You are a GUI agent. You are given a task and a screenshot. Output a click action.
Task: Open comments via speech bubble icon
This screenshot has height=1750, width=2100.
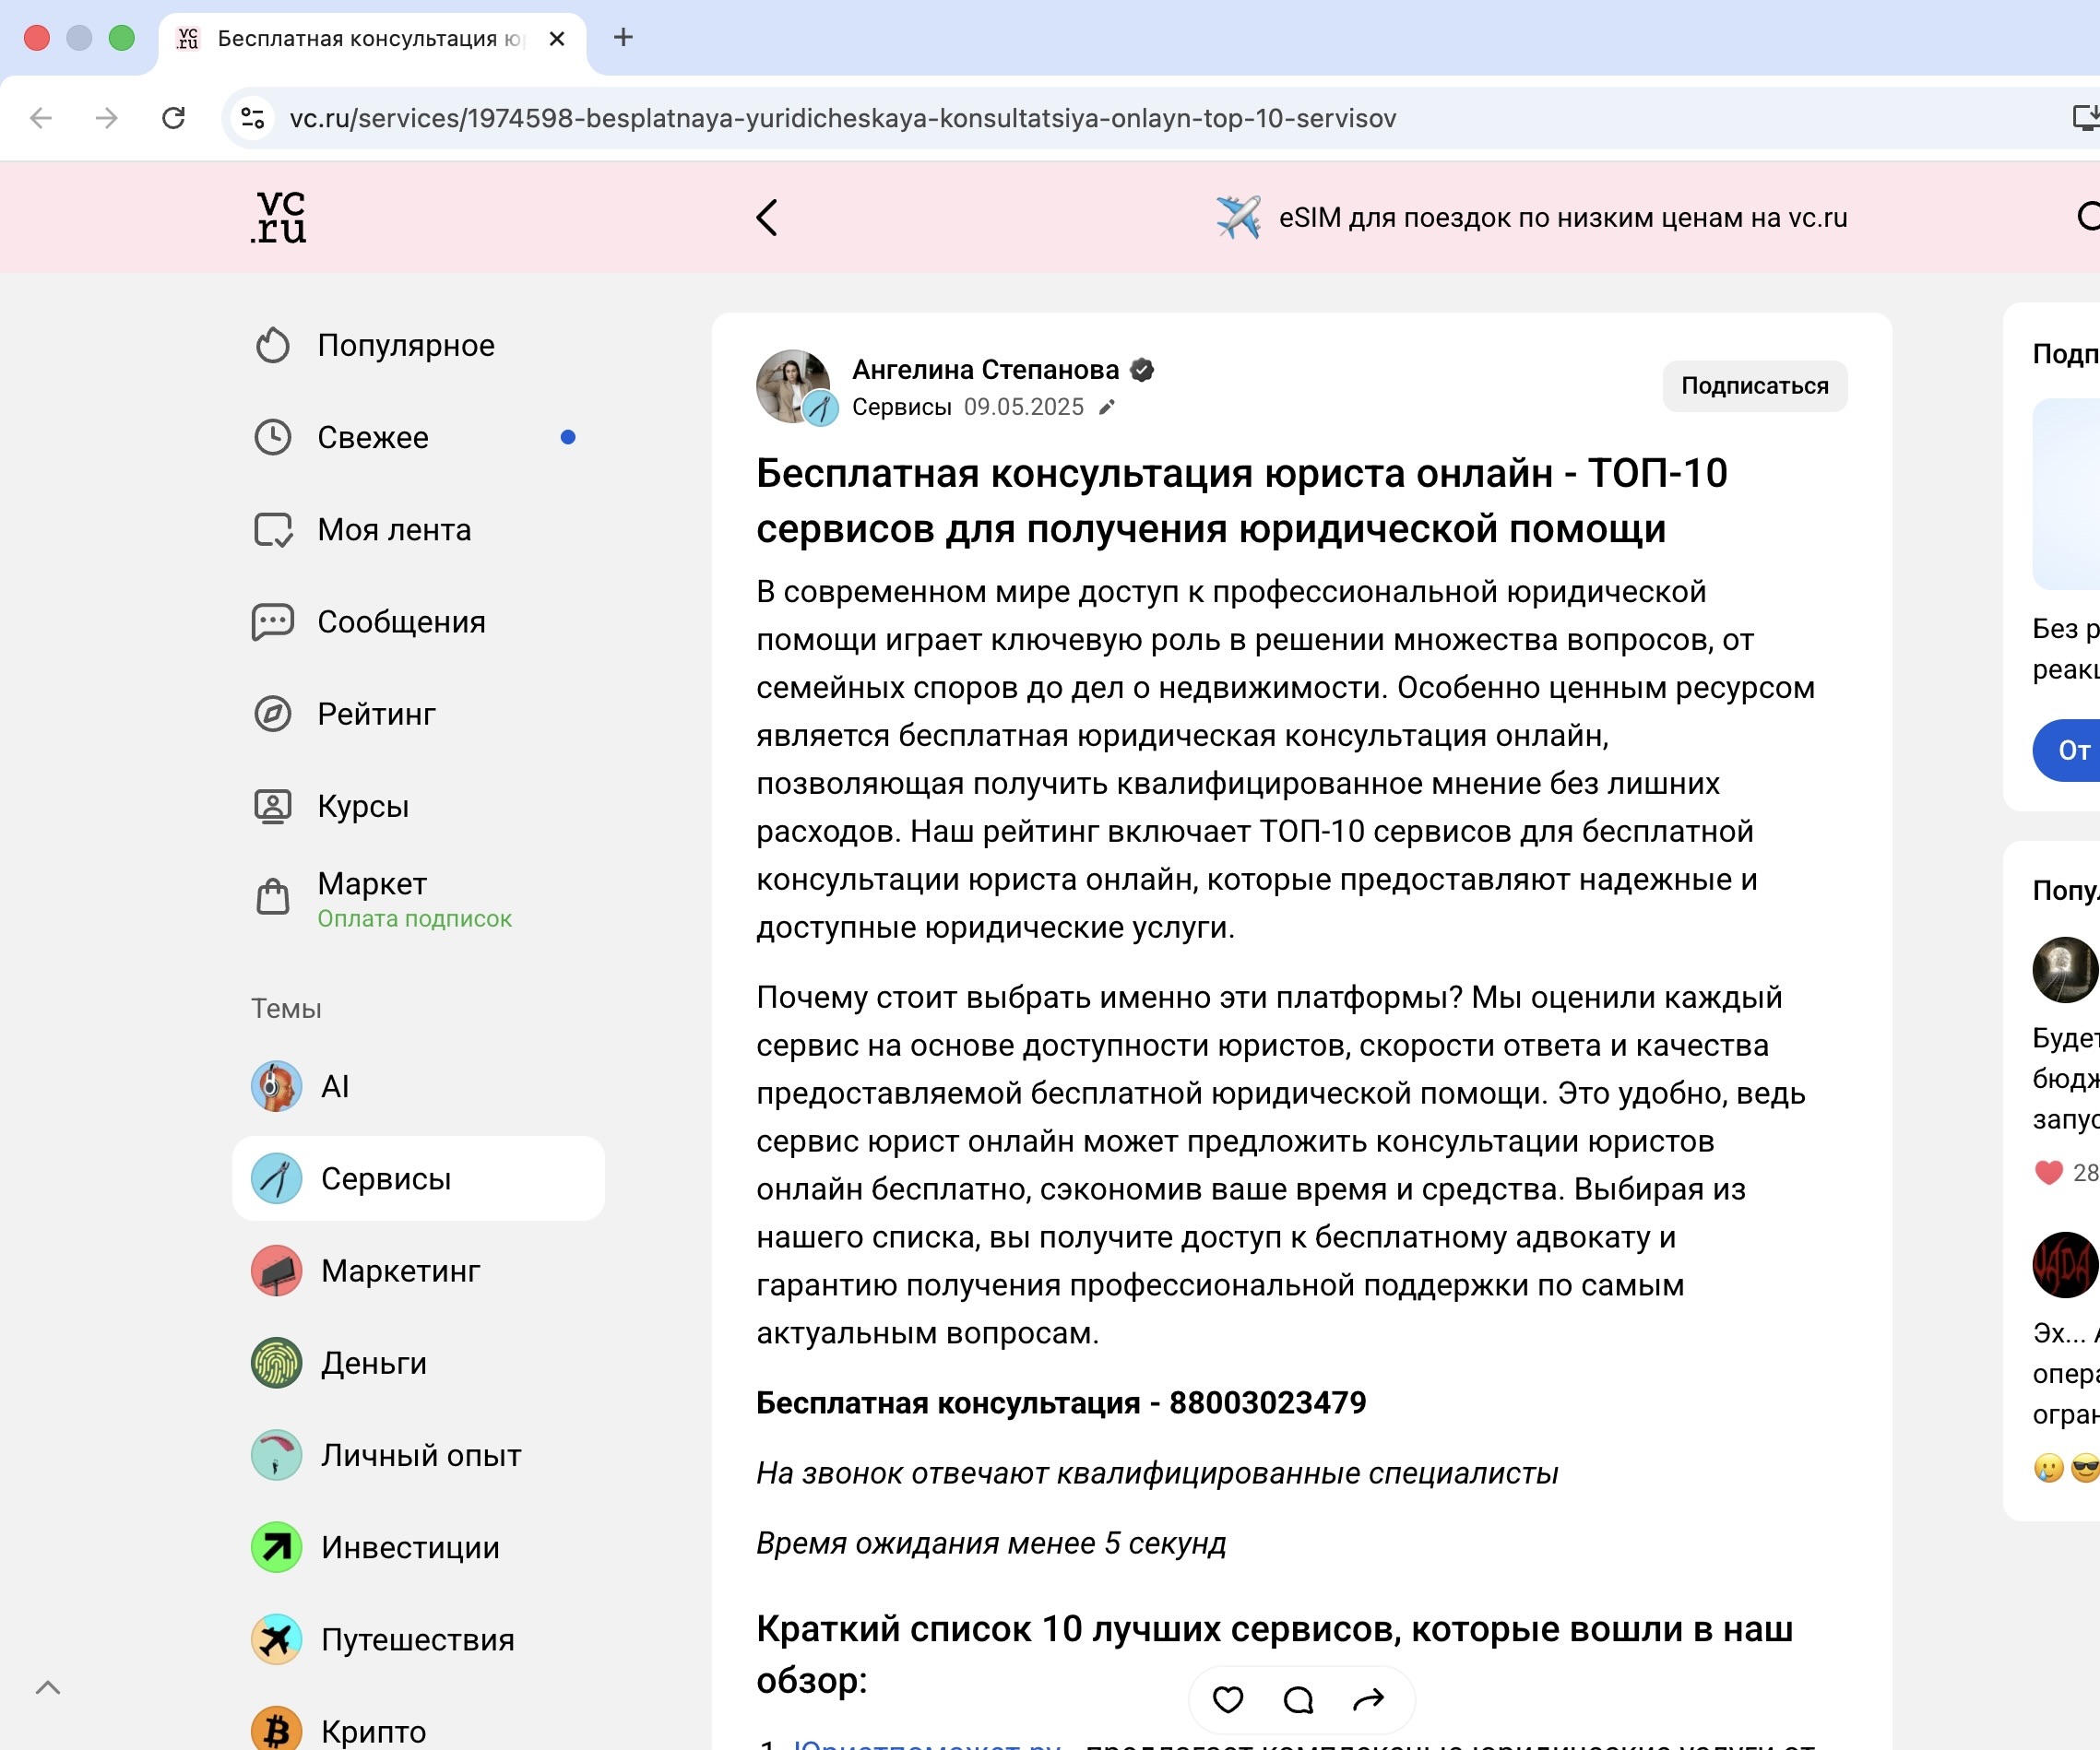tap(1298, 1698)
